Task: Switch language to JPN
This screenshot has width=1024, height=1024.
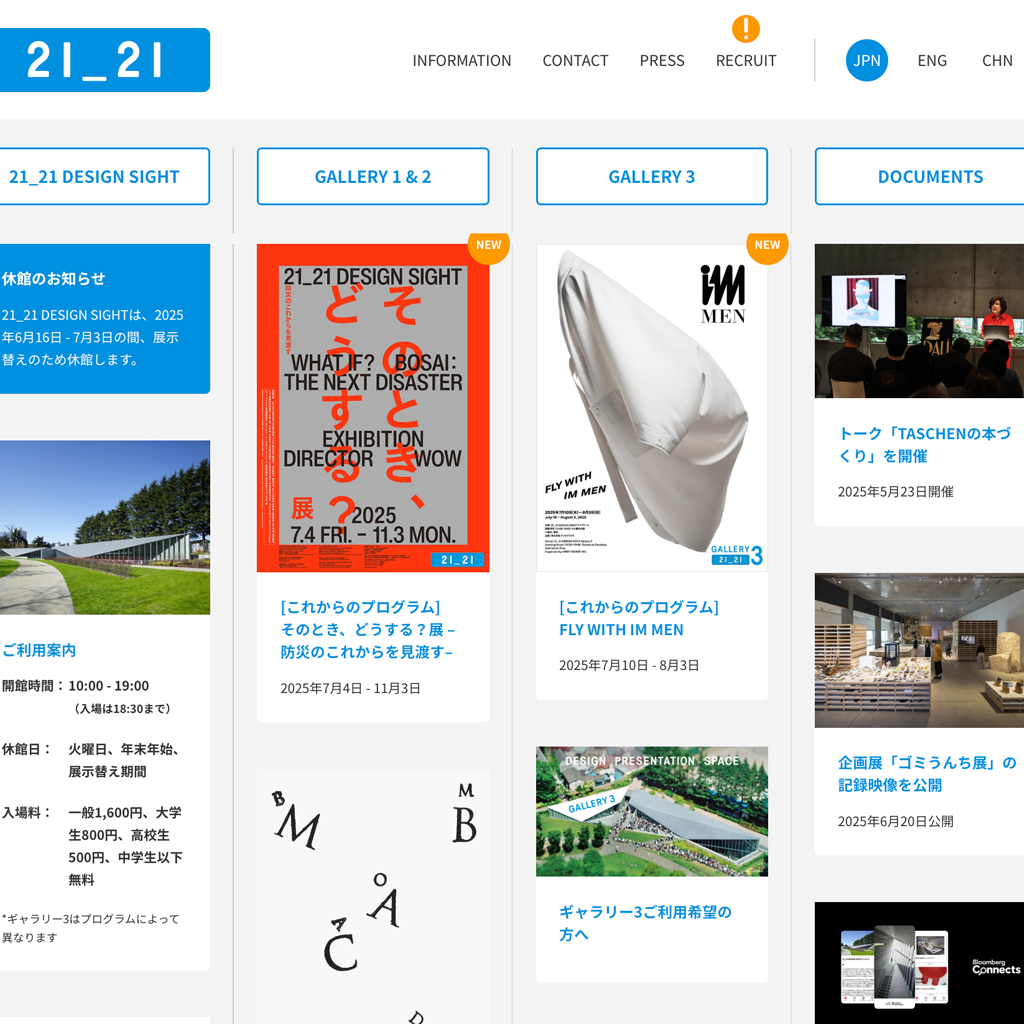Action: pos(867,60)
